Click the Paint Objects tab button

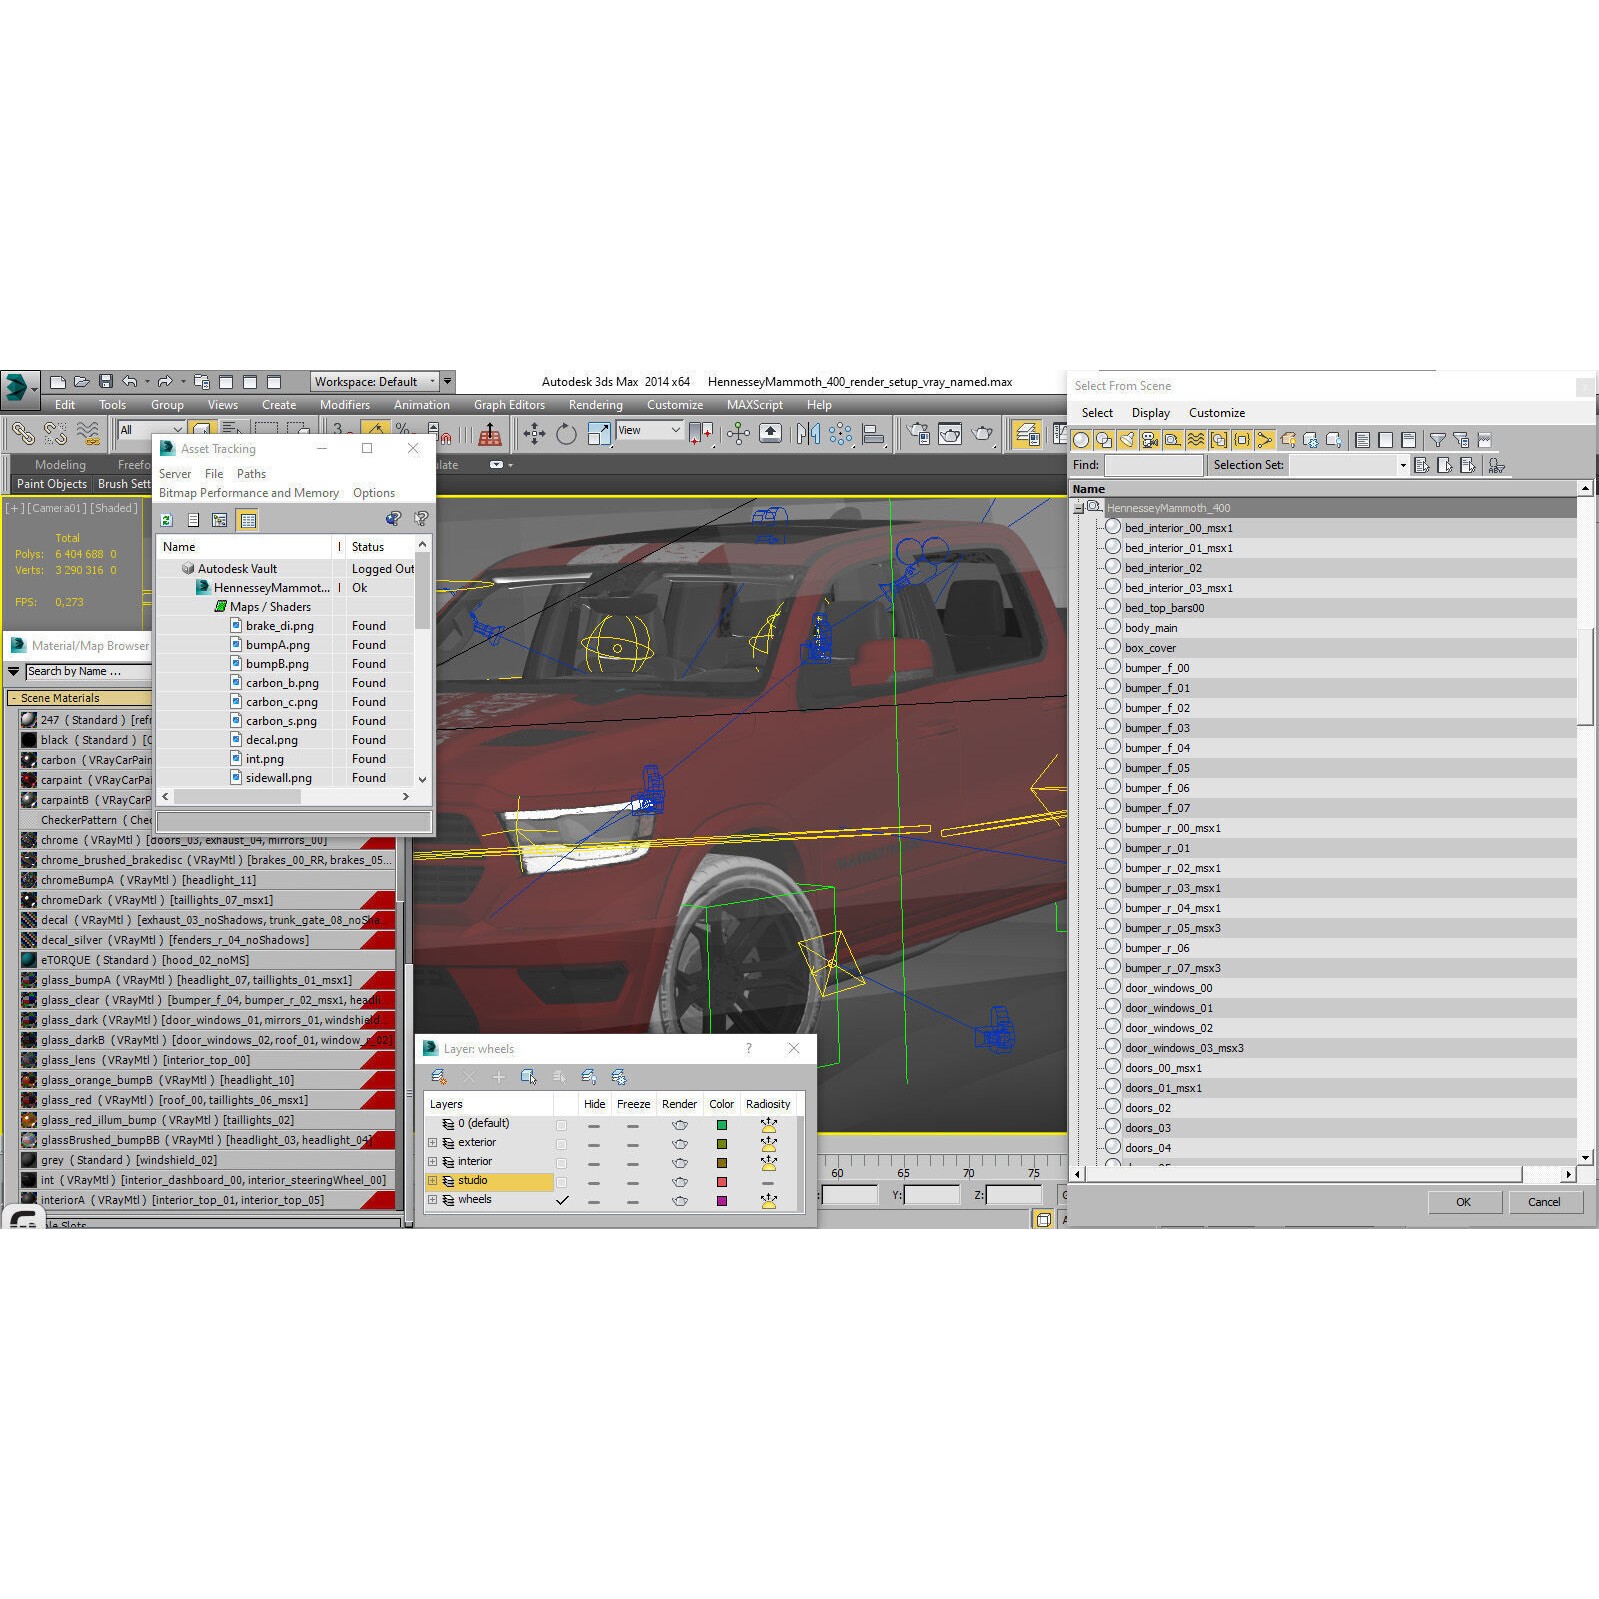pyautogui.click(x=52, y=484)
